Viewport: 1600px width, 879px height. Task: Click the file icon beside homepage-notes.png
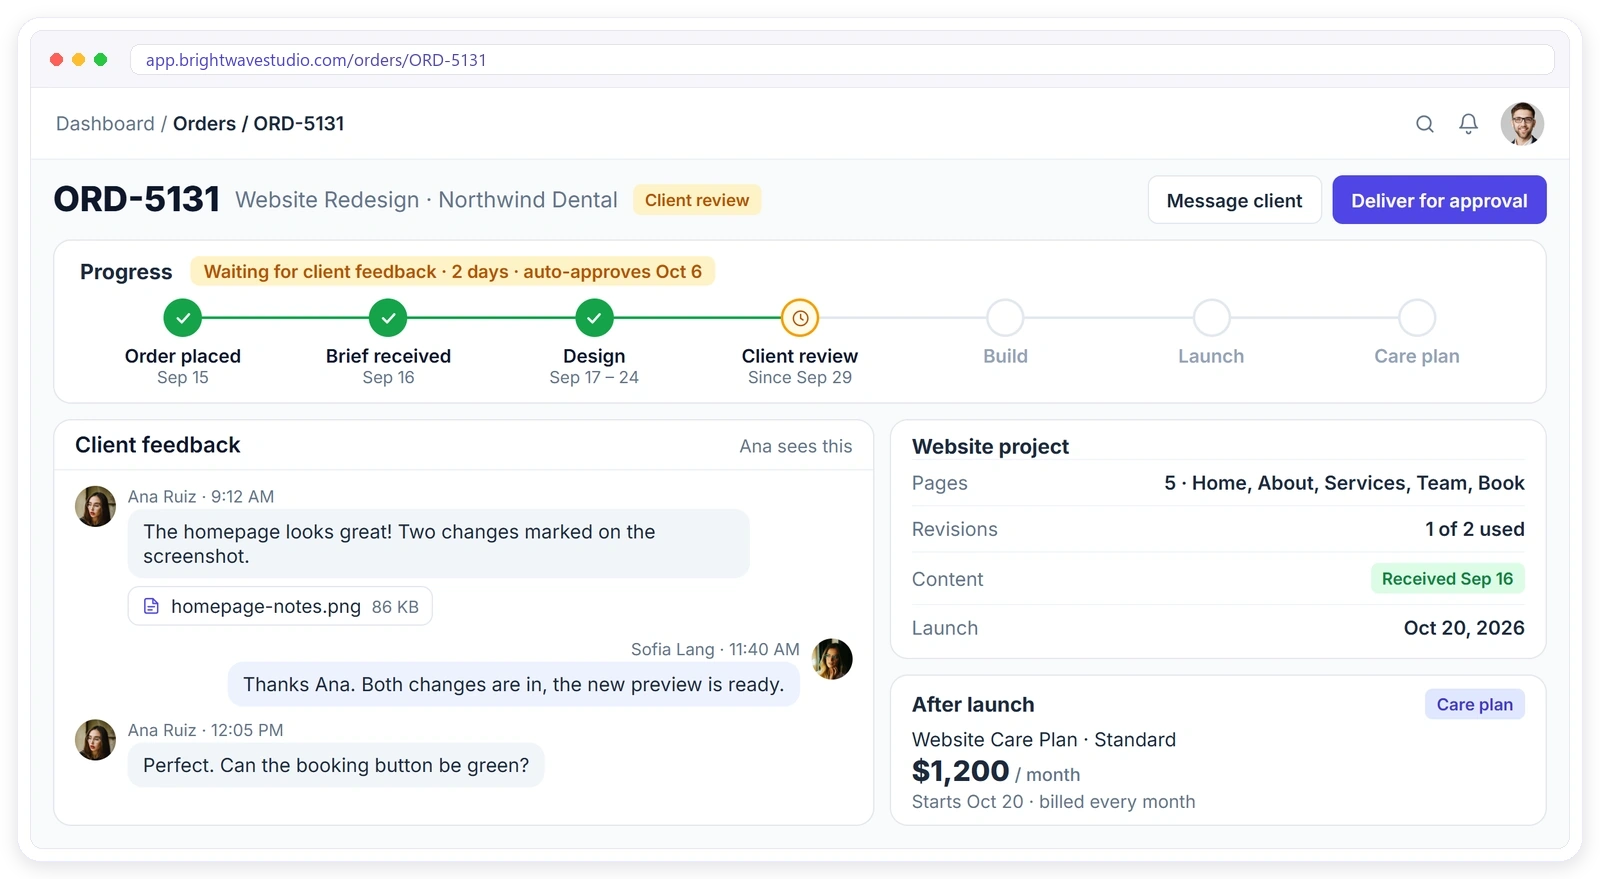tap(152, 606)
